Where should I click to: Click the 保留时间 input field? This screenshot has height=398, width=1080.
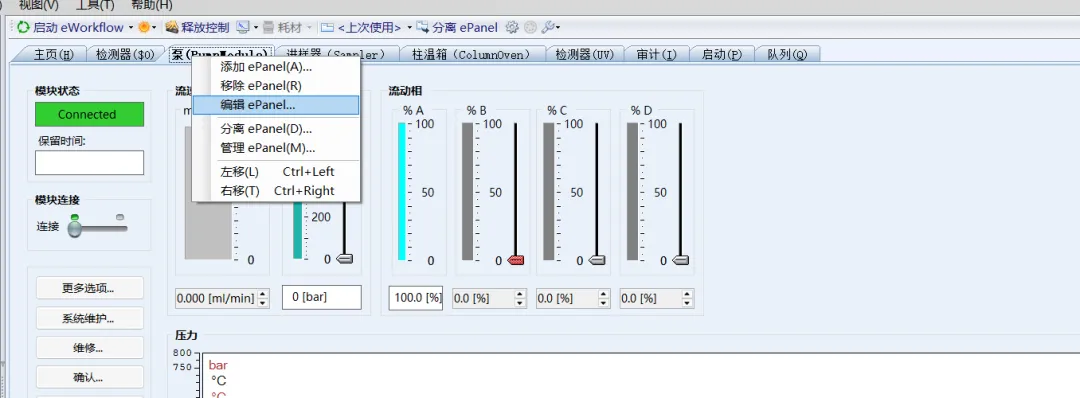(90, 163)
